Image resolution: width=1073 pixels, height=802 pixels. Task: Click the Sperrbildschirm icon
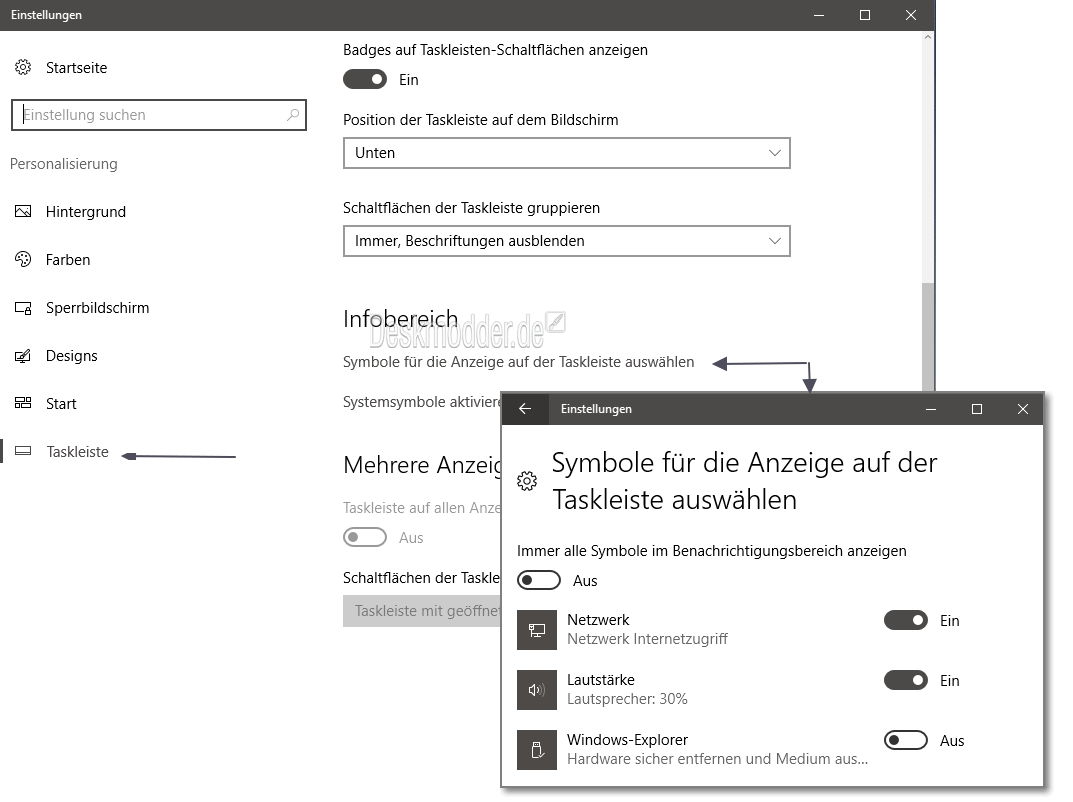click(x=23, y=308)
